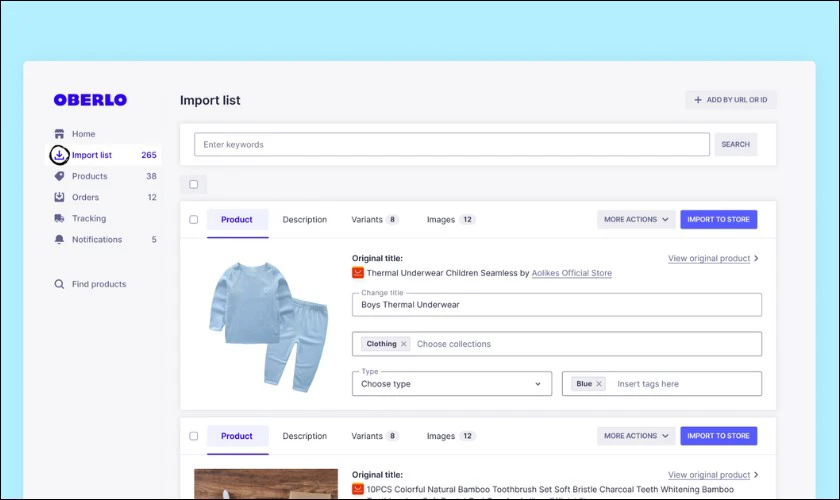Viewport: 840px width, 500px height.
Task: Remove the Blue tag chip
Action: tap(599, 384)
